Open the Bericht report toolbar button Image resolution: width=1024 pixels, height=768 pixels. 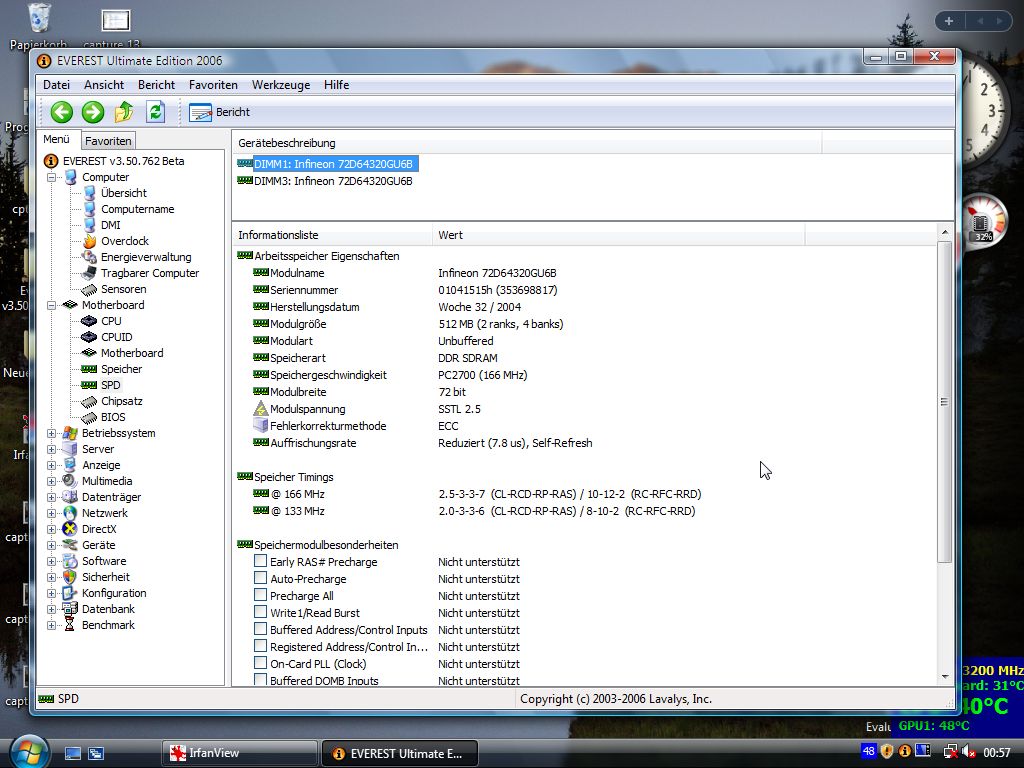point(219,112)
